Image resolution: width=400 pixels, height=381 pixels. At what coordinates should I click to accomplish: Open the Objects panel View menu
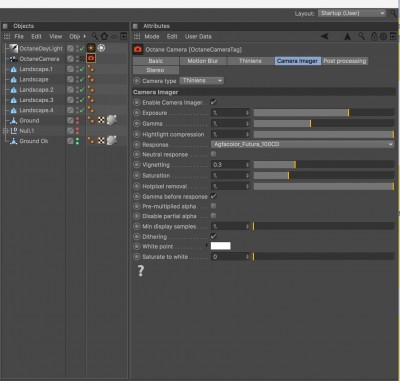[x=56, y=36]
